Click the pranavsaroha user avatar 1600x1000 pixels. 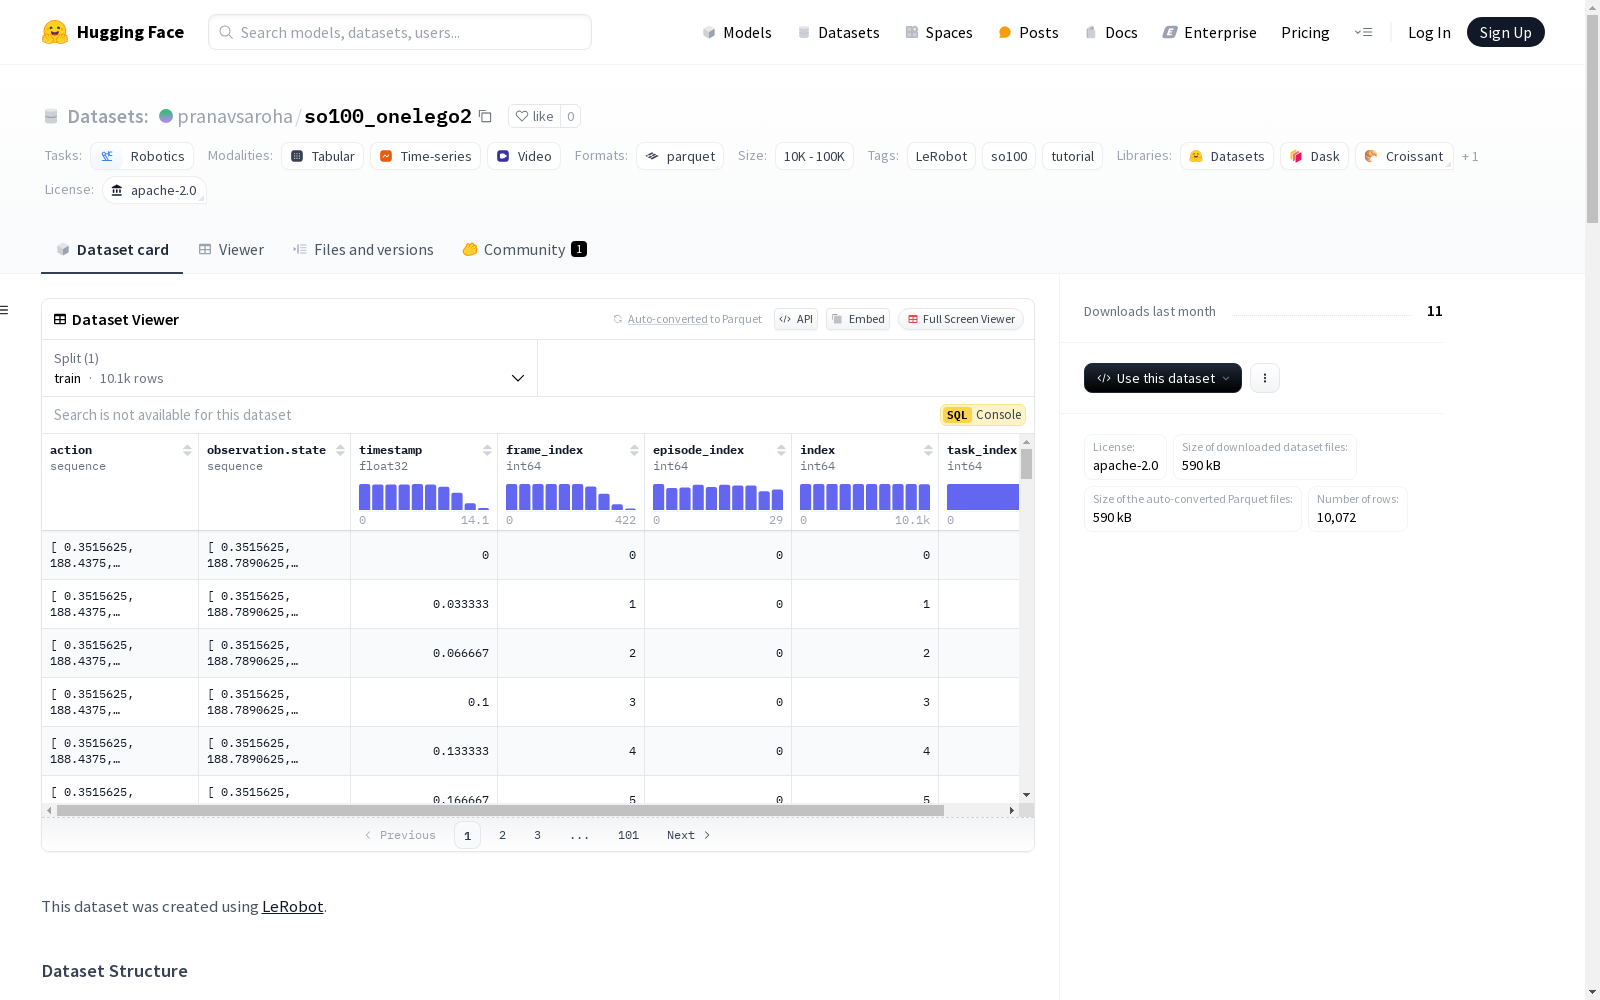click(x=166, y=116)
